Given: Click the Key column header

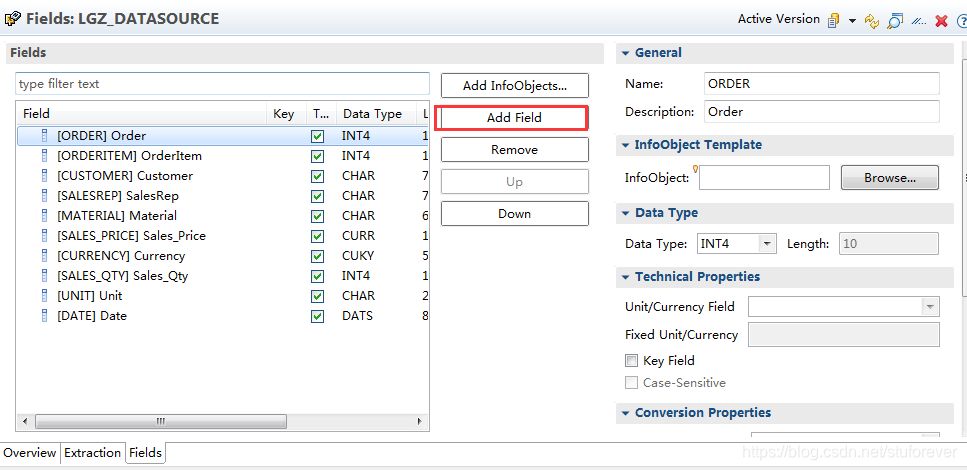Looking at the screenshot, I should point(284,113).
